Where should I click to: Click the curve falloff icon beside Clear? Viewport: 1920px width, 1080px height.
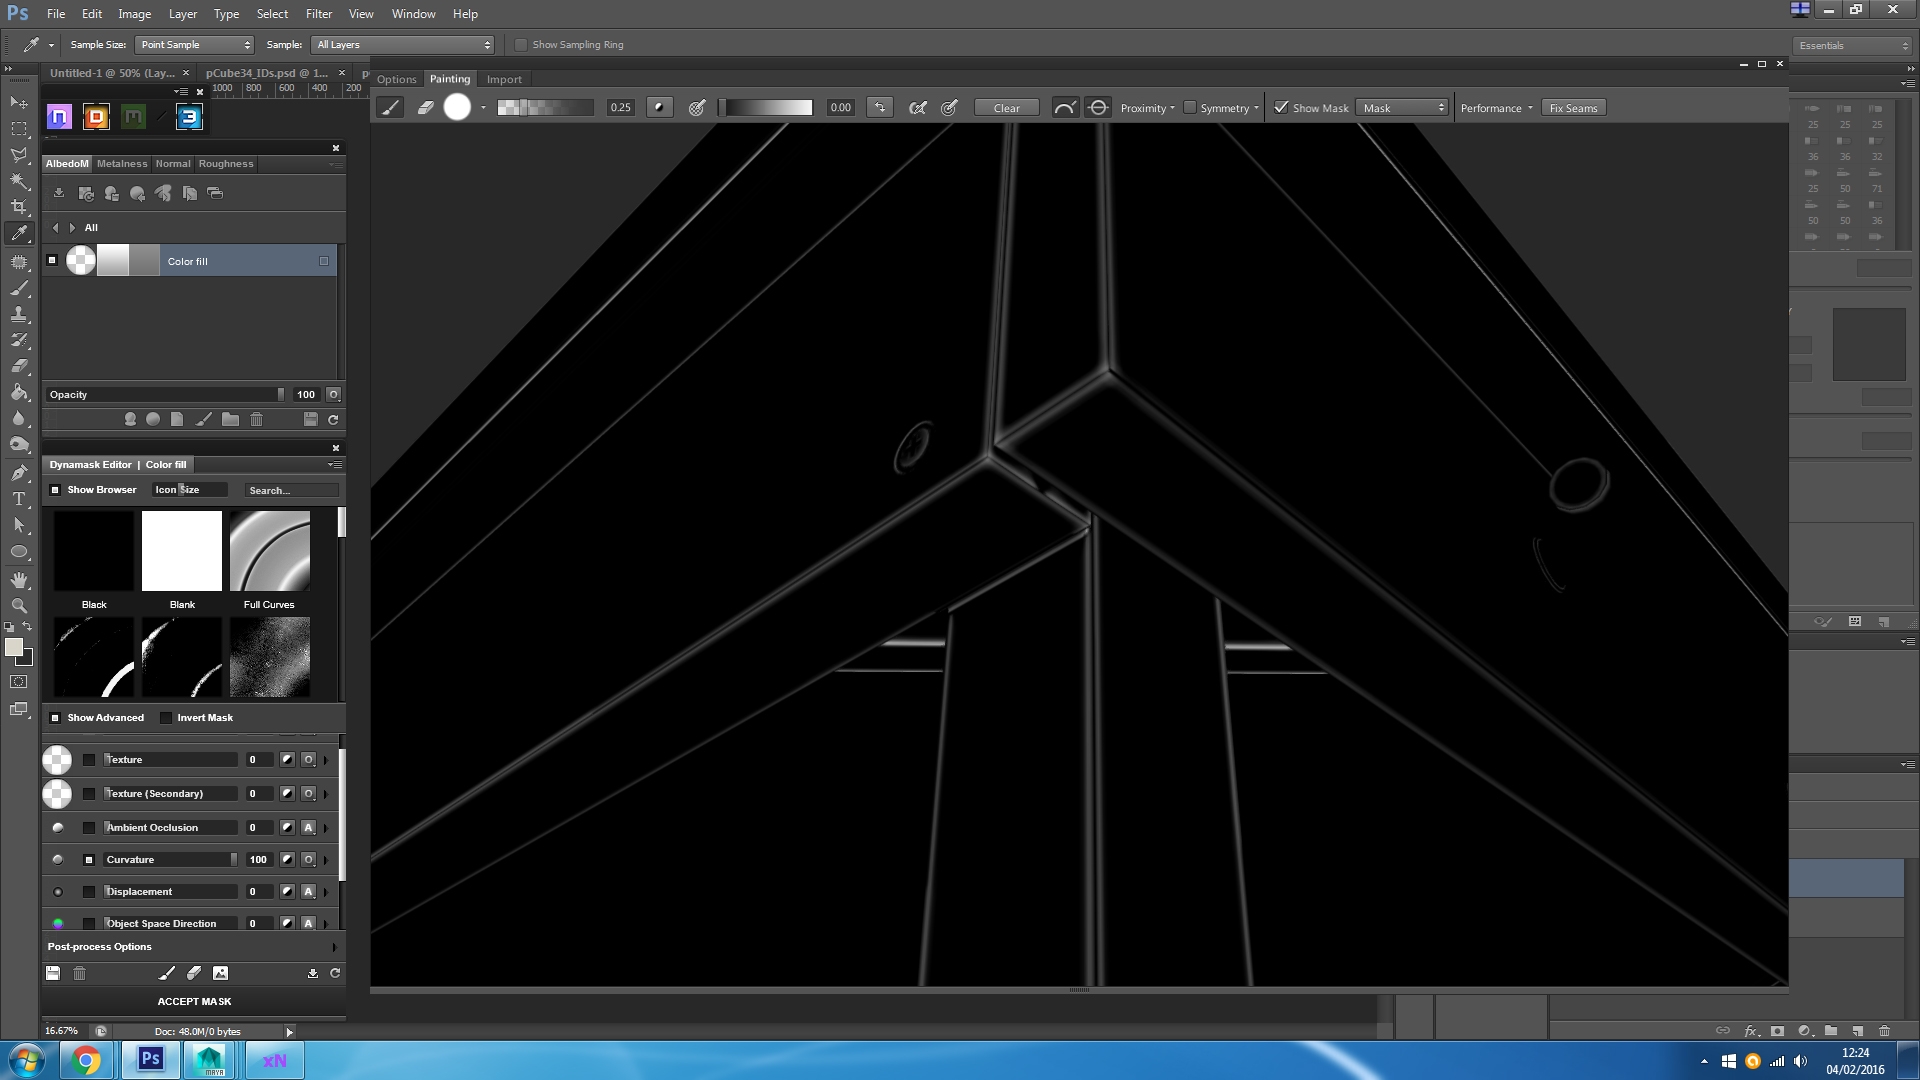[x=1065, y=108]
